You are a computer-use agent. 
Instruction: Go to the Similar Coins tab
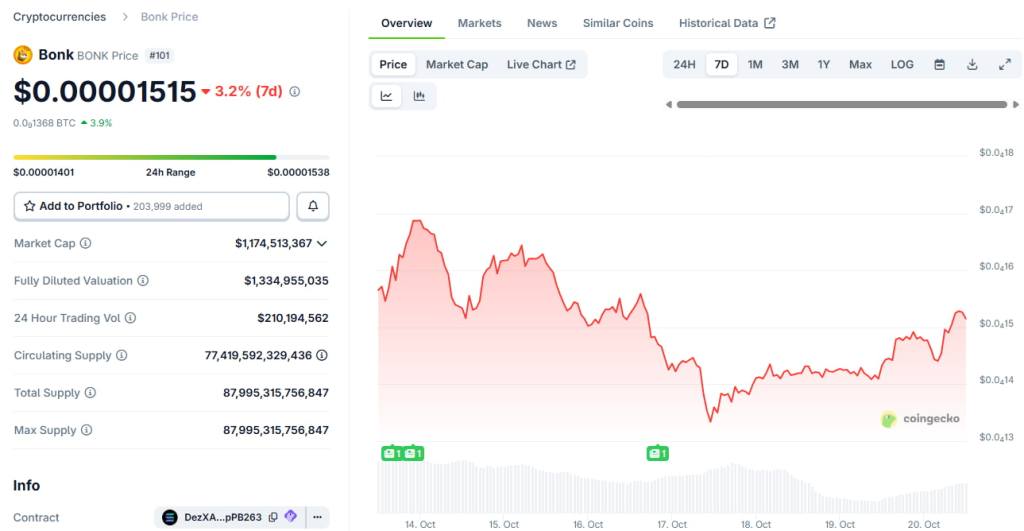pyautogui.click(x=618, y=23)
